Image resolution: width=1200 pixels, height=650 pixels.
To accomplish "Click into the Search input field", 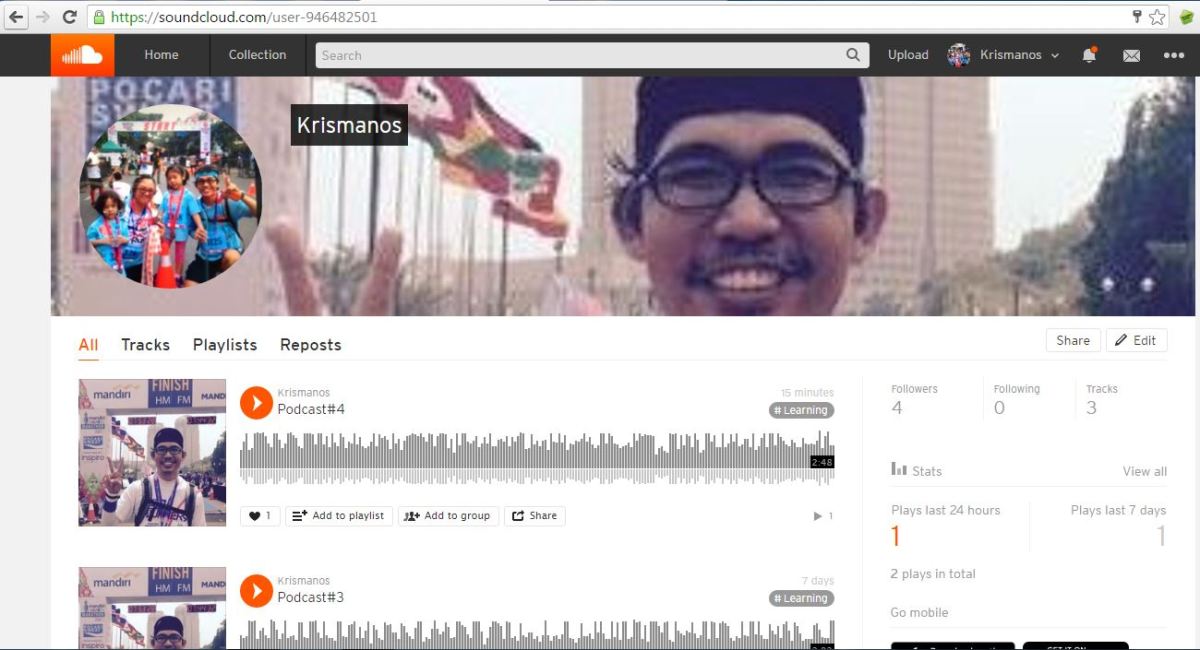I will (580, 55).
